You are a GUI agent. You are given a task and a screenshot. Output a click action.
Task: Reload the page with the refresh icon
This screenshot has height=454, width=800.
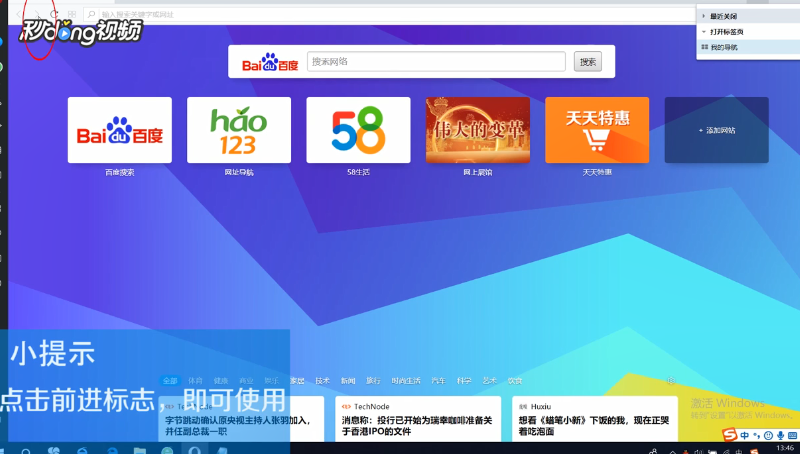pos(54,14)
